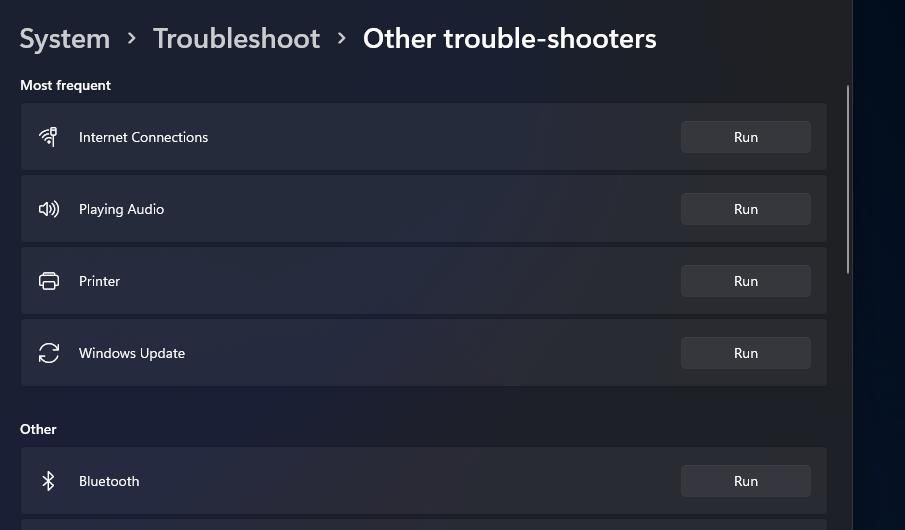Navigate to Troubleshoot breadcrumb
The width and height of the screenshot is (905, 530).
pos(236,39)
